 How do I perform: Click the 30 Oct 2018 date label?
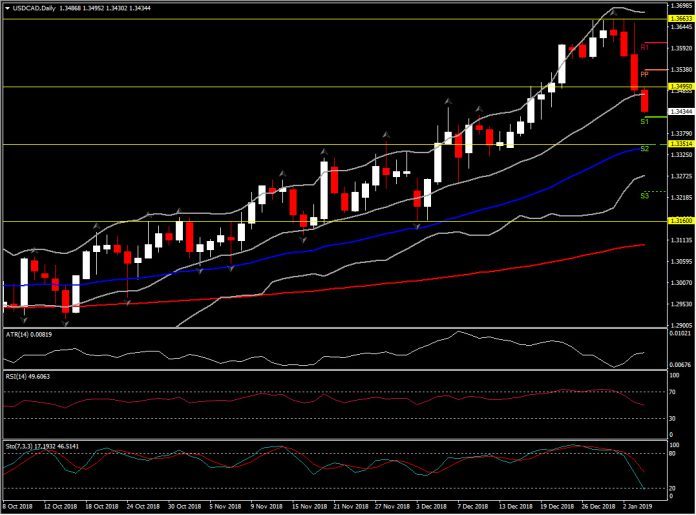point(184,506)
